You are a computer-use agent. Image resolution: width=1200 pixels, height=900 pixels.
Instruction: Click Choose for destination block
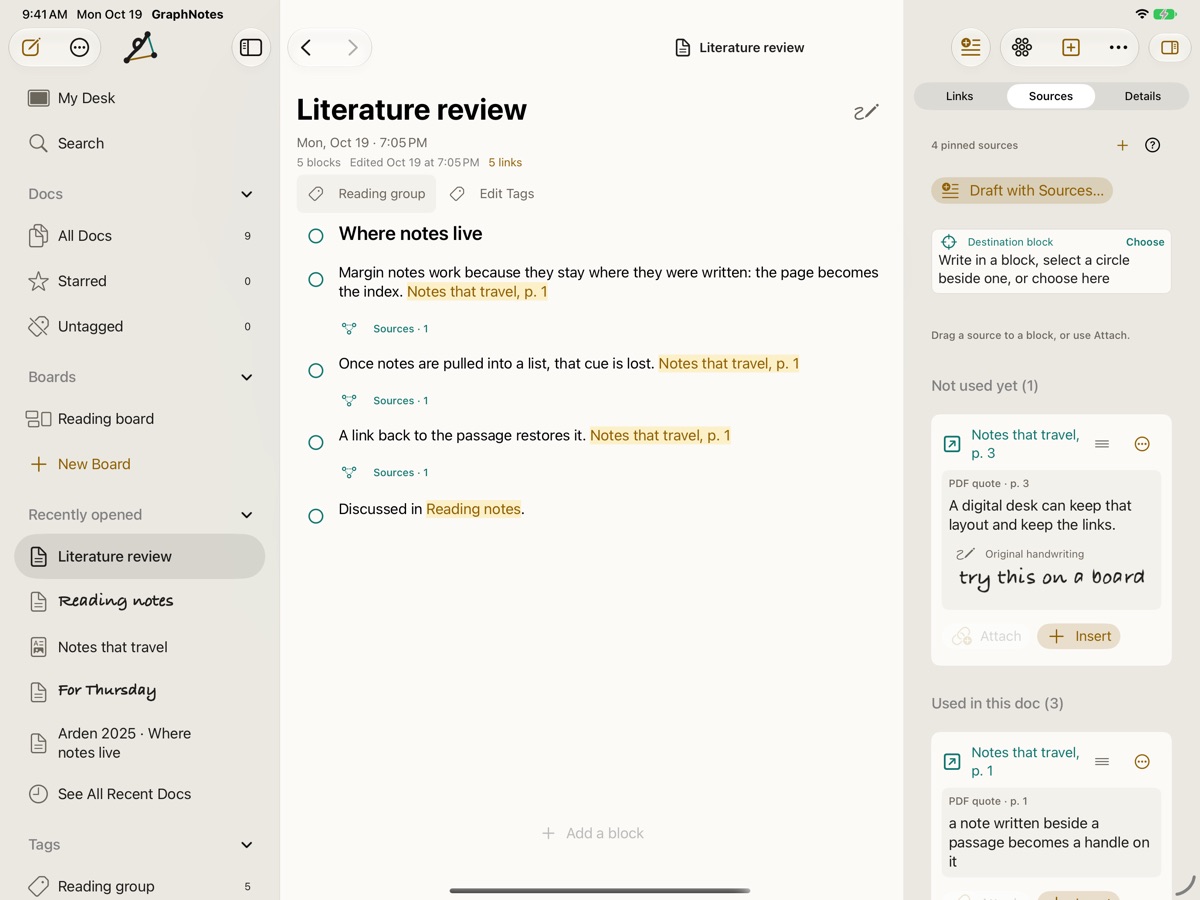(x=1145, y=242)
